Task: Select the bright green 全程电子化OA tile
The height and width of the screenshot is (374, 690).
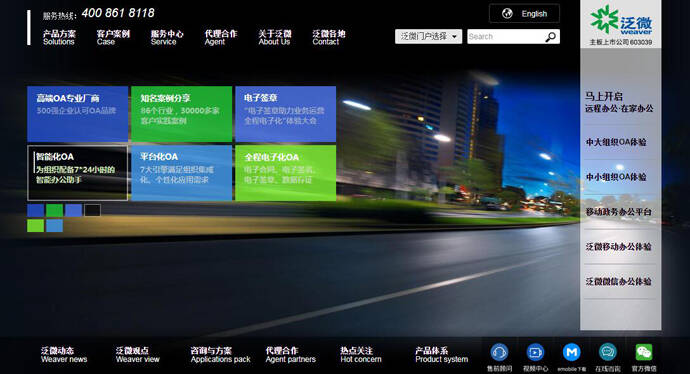Action: click(286, 173)
